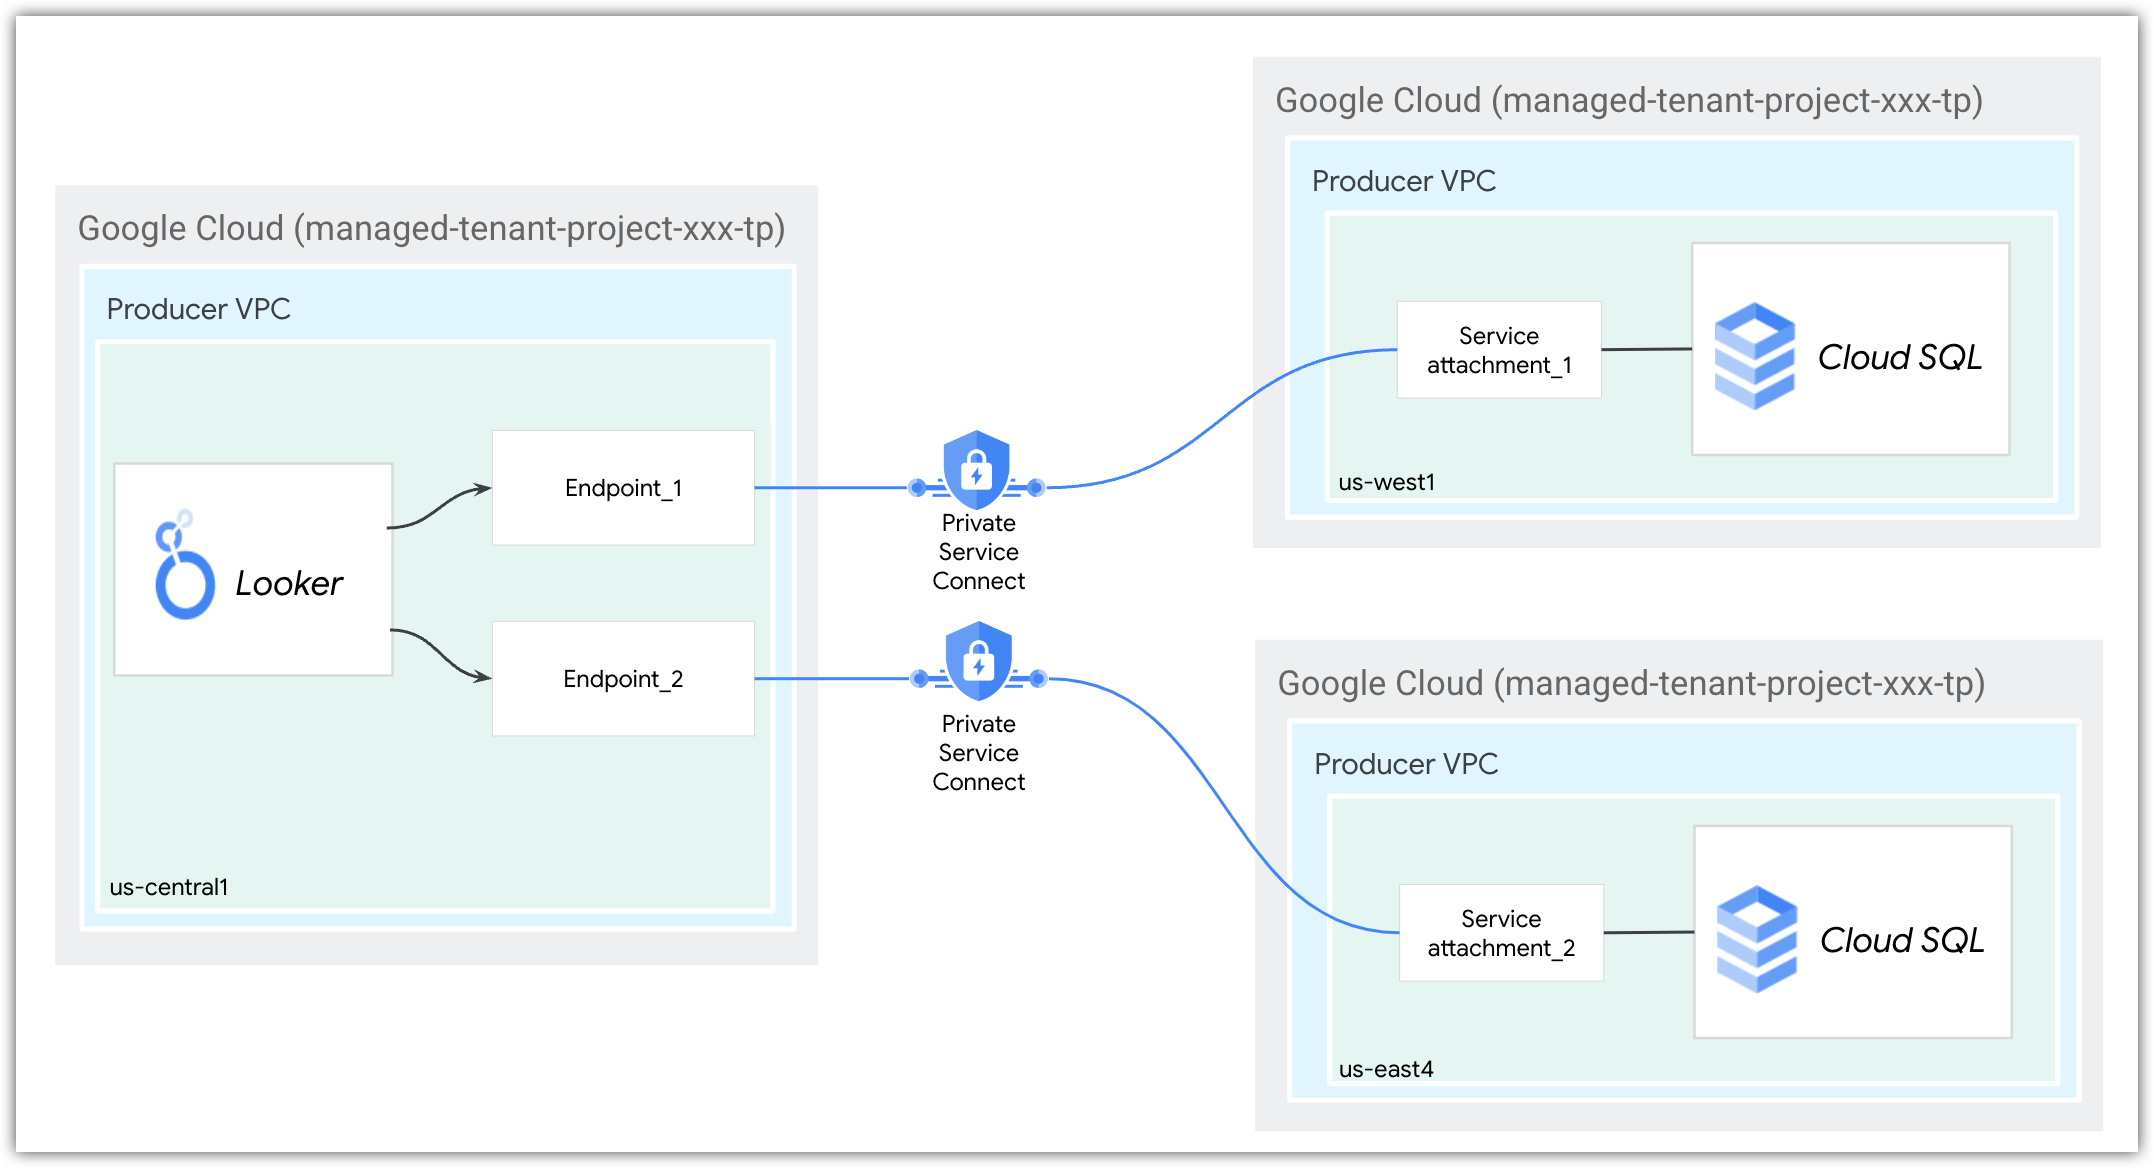
Task: Click the left Google Cloud project title
Action: (x=431, y=229)
